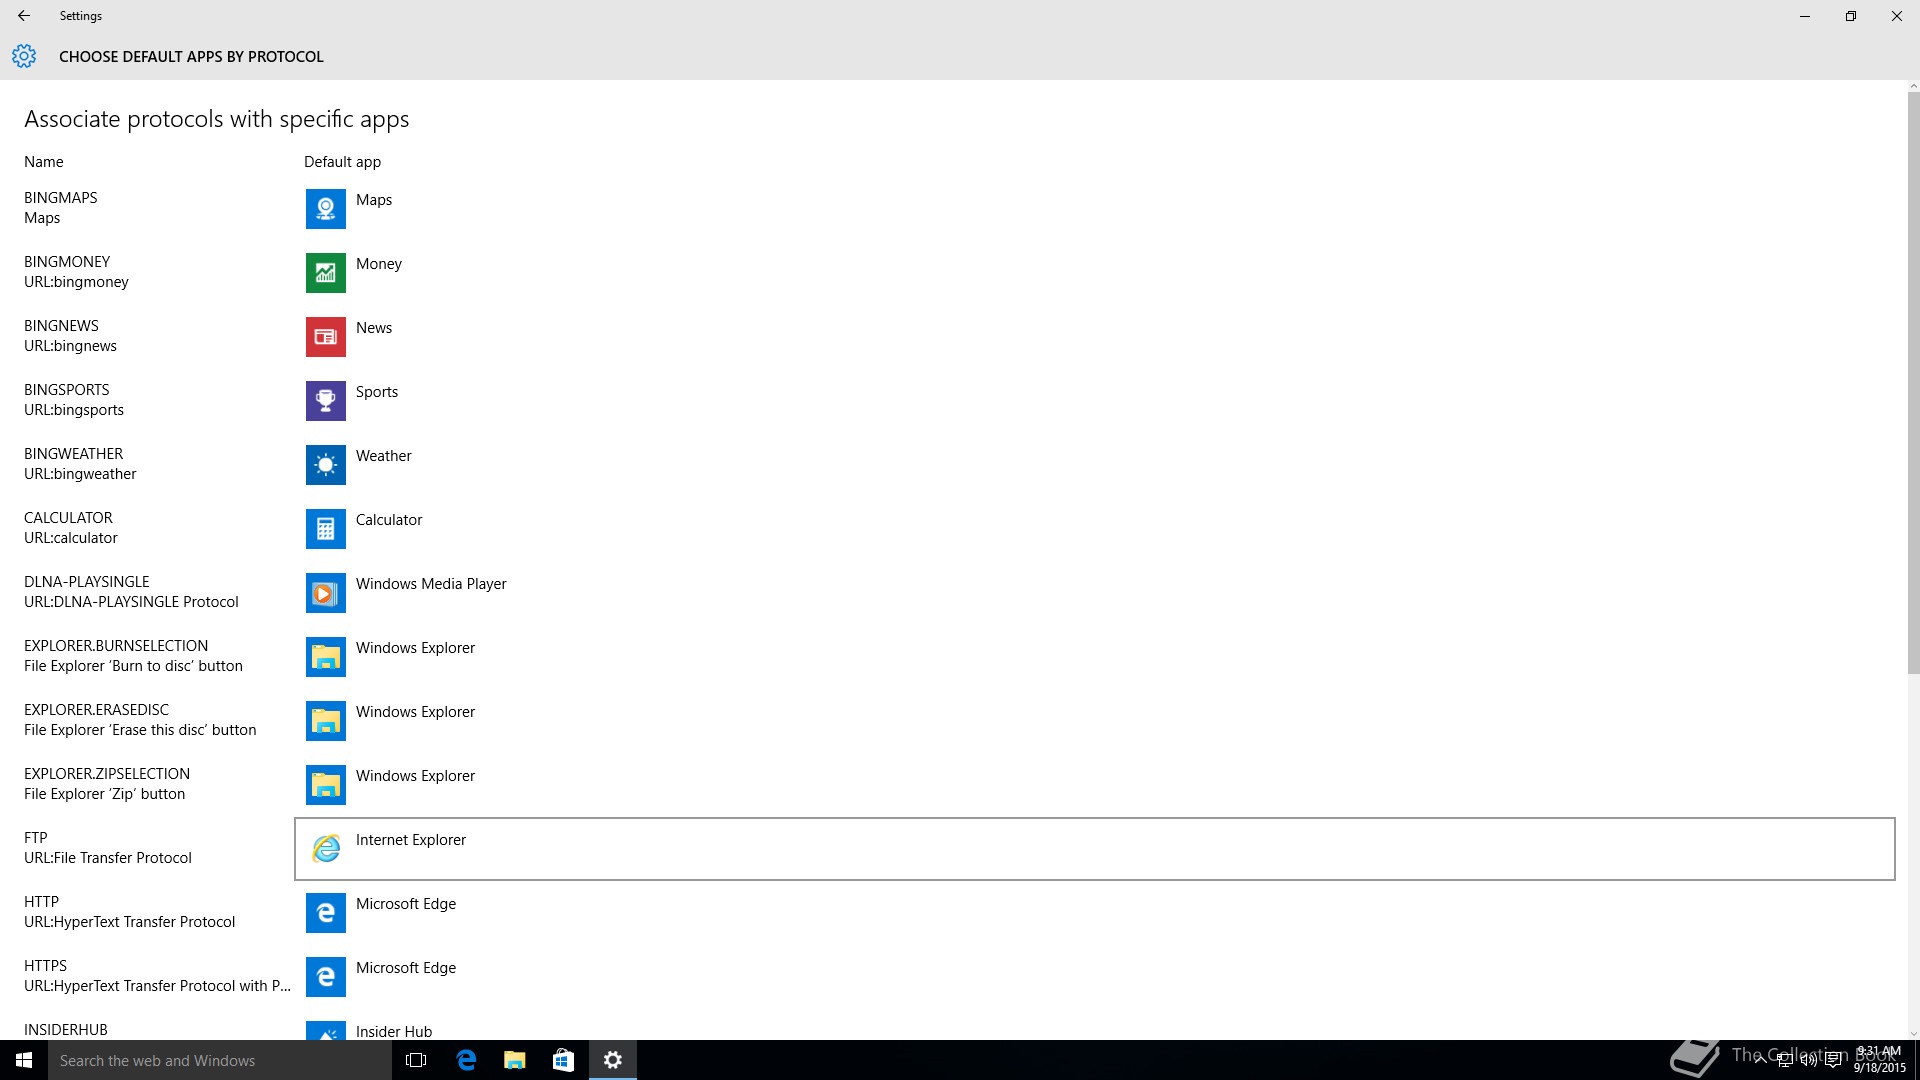Click the vertical scrollbar thumb
This screenshot has height=1080, width=1920.
[x=1913, y=382]
